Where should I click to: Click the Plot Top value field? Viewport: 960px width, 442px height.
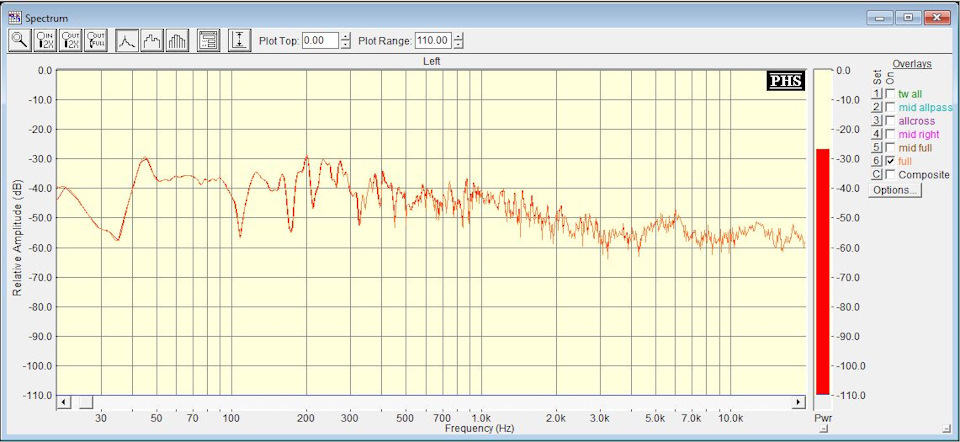click(x=321, y=41)
